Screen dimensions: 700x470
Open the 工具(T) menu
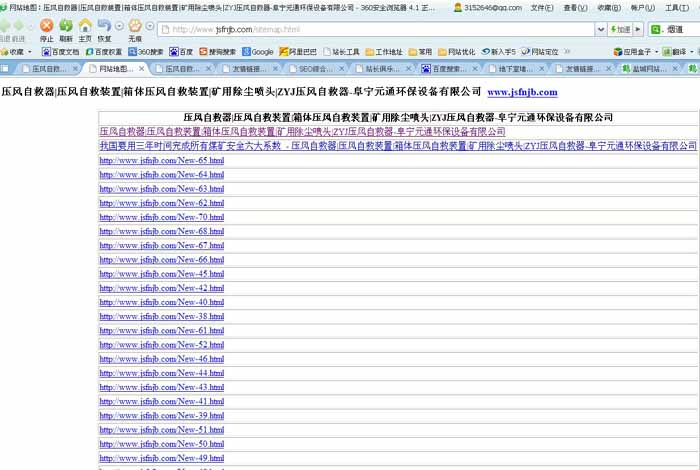click(677, 7)
